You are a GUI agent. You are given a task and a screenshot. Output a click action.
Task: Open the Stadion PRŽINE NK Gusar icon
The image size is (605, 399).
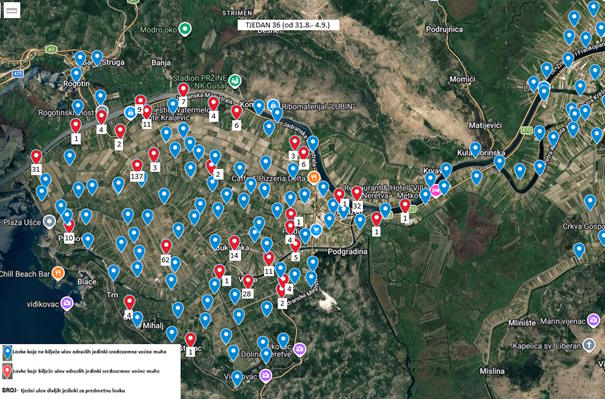(x=235, y=81)
